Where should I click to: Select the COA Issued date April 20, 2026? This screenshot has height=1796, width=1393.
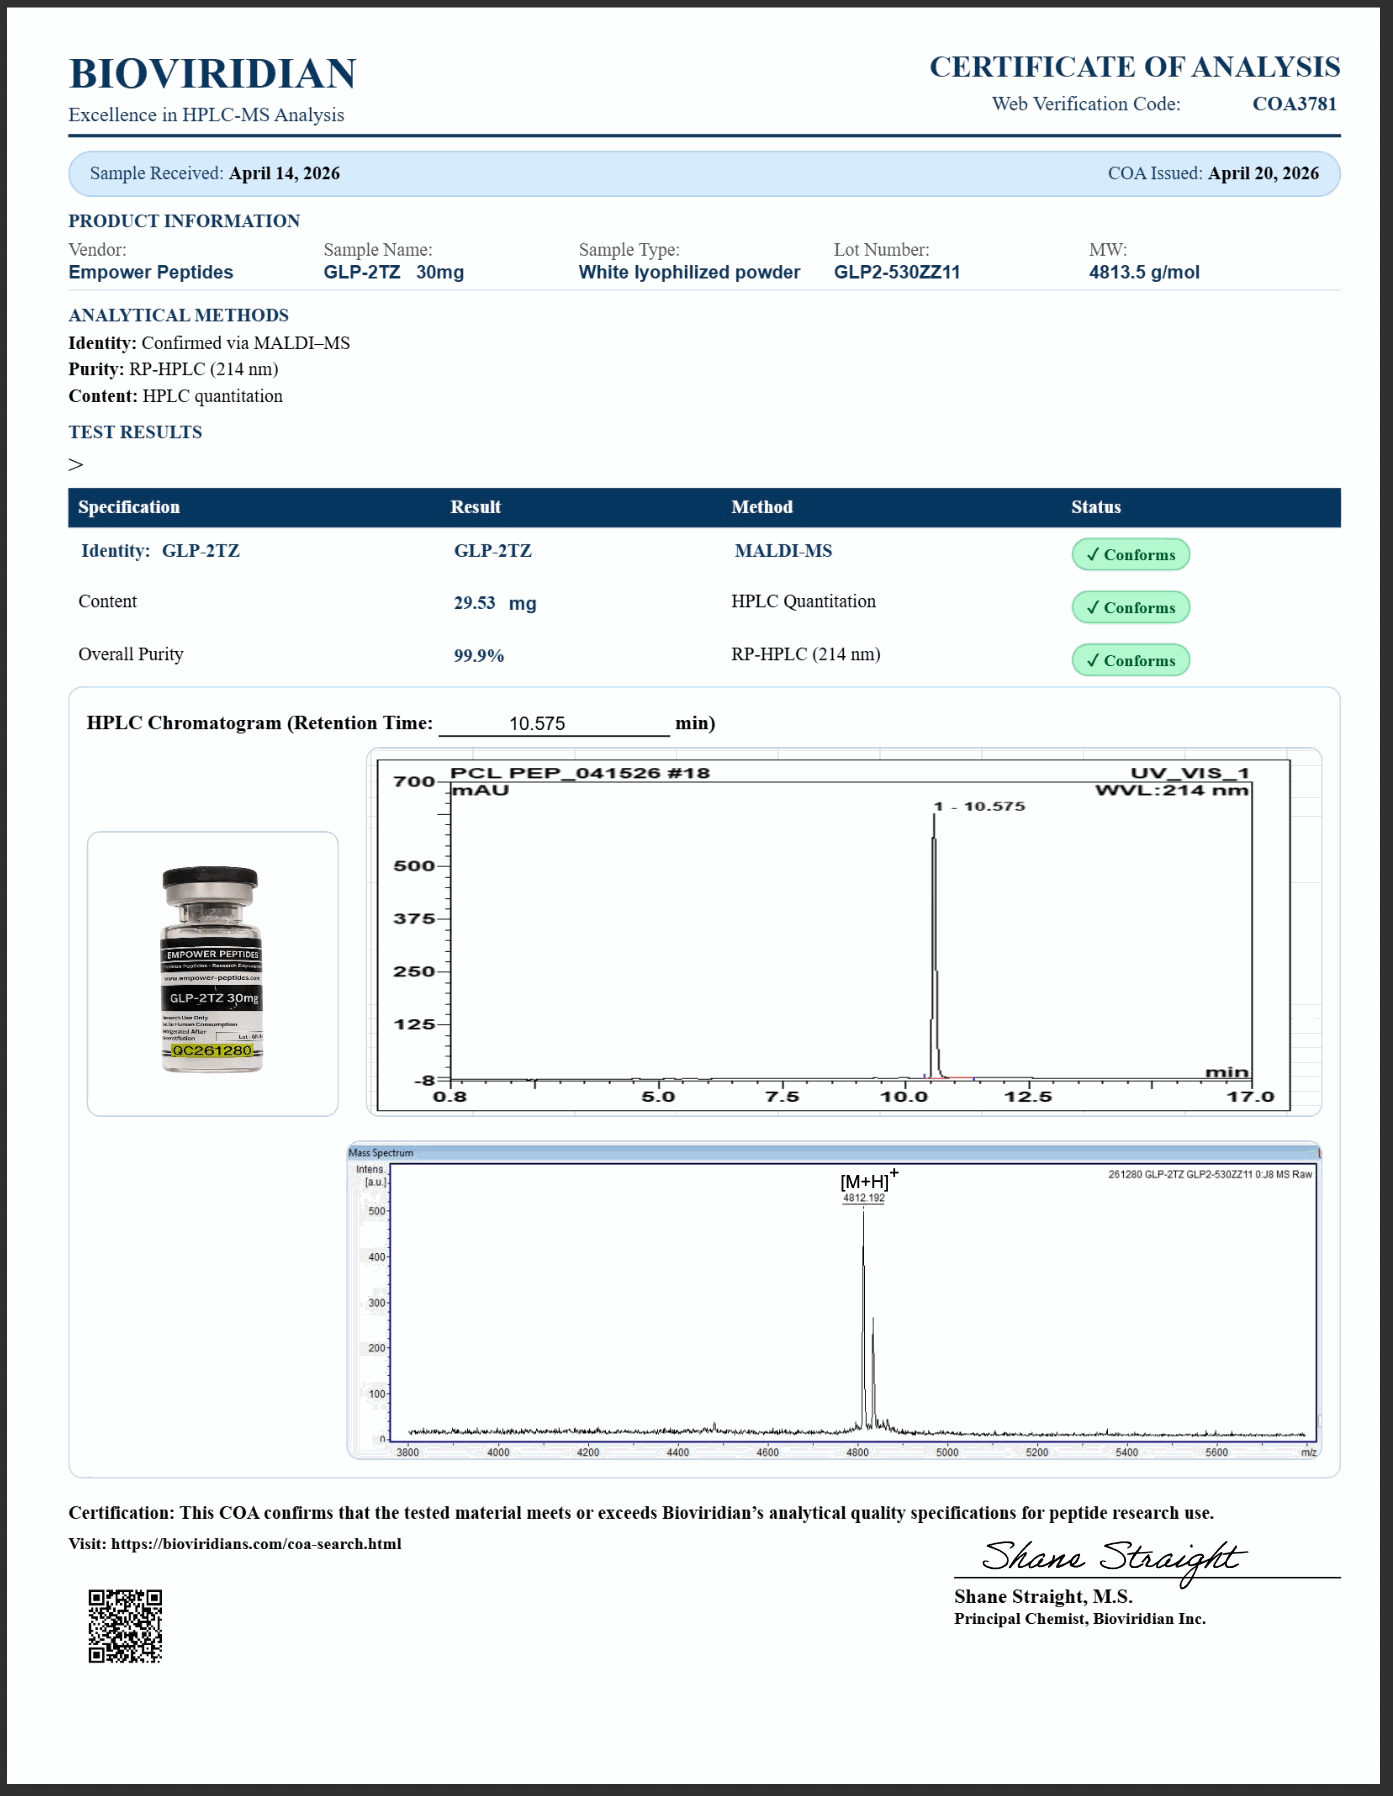pos(1263,173)
